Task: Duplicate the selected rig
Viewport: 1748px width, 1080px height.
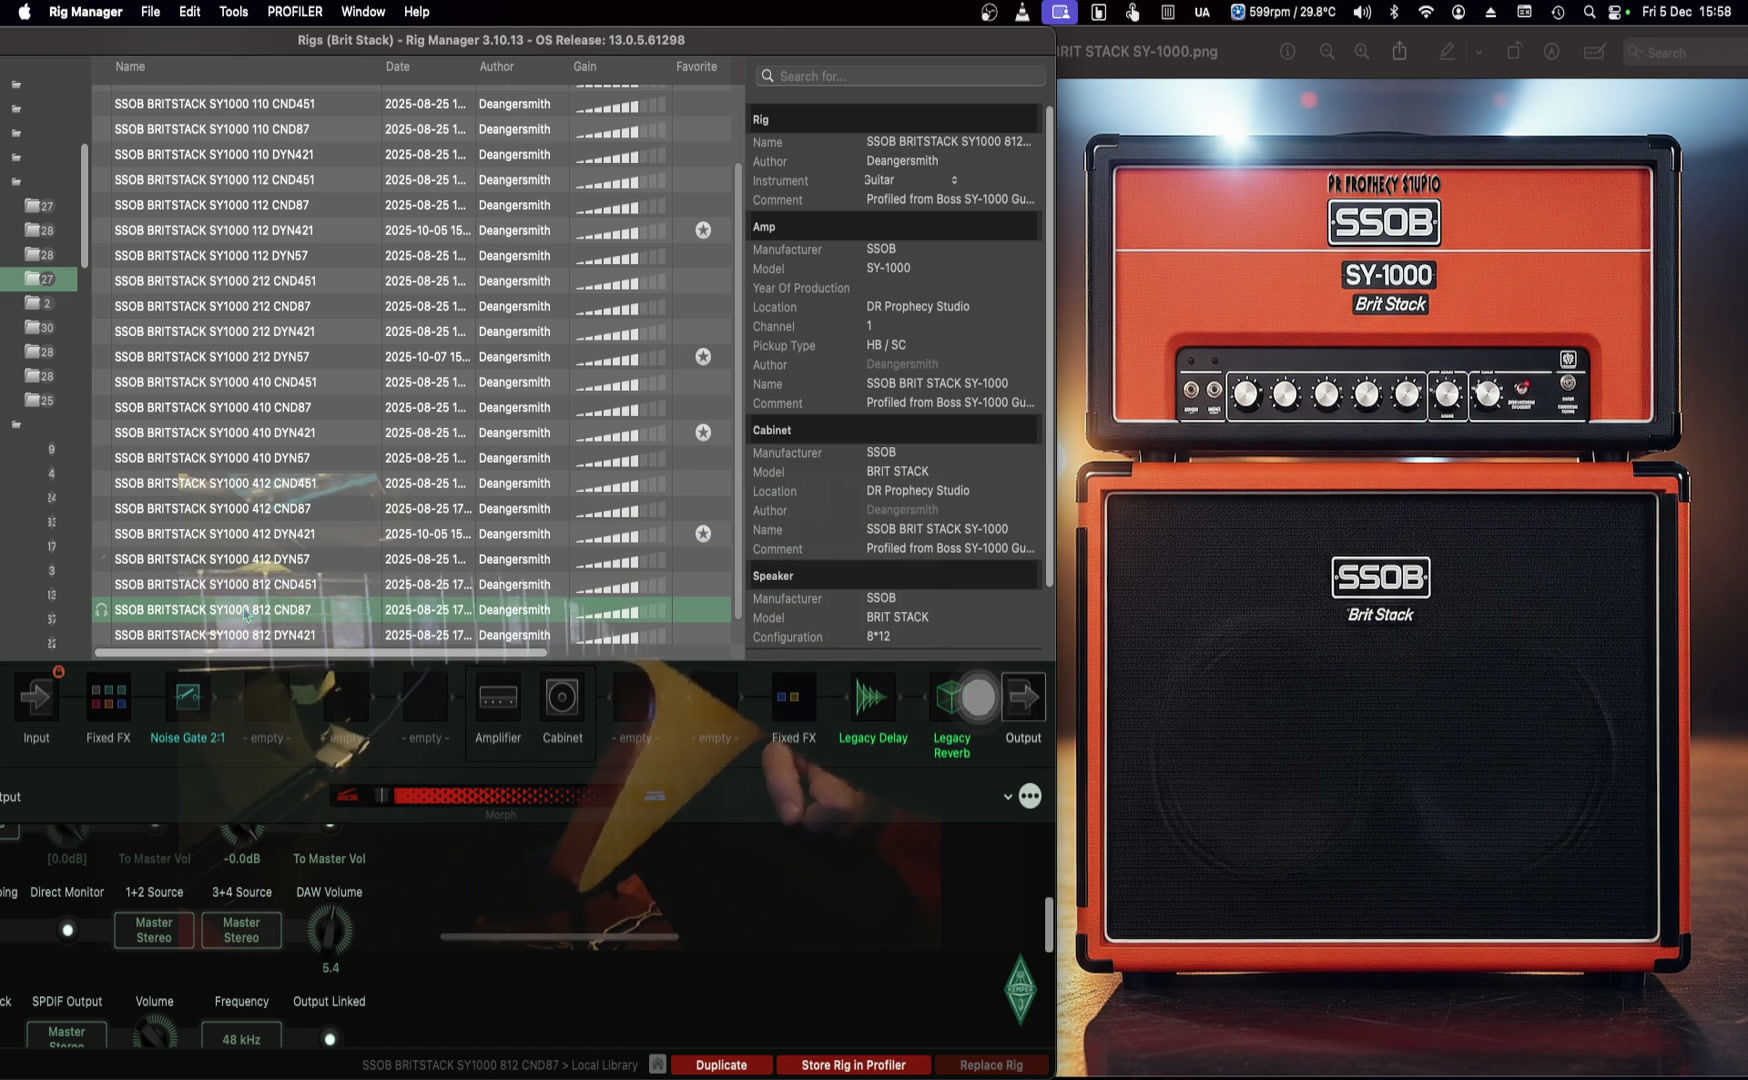Action: coord(721,1064)
